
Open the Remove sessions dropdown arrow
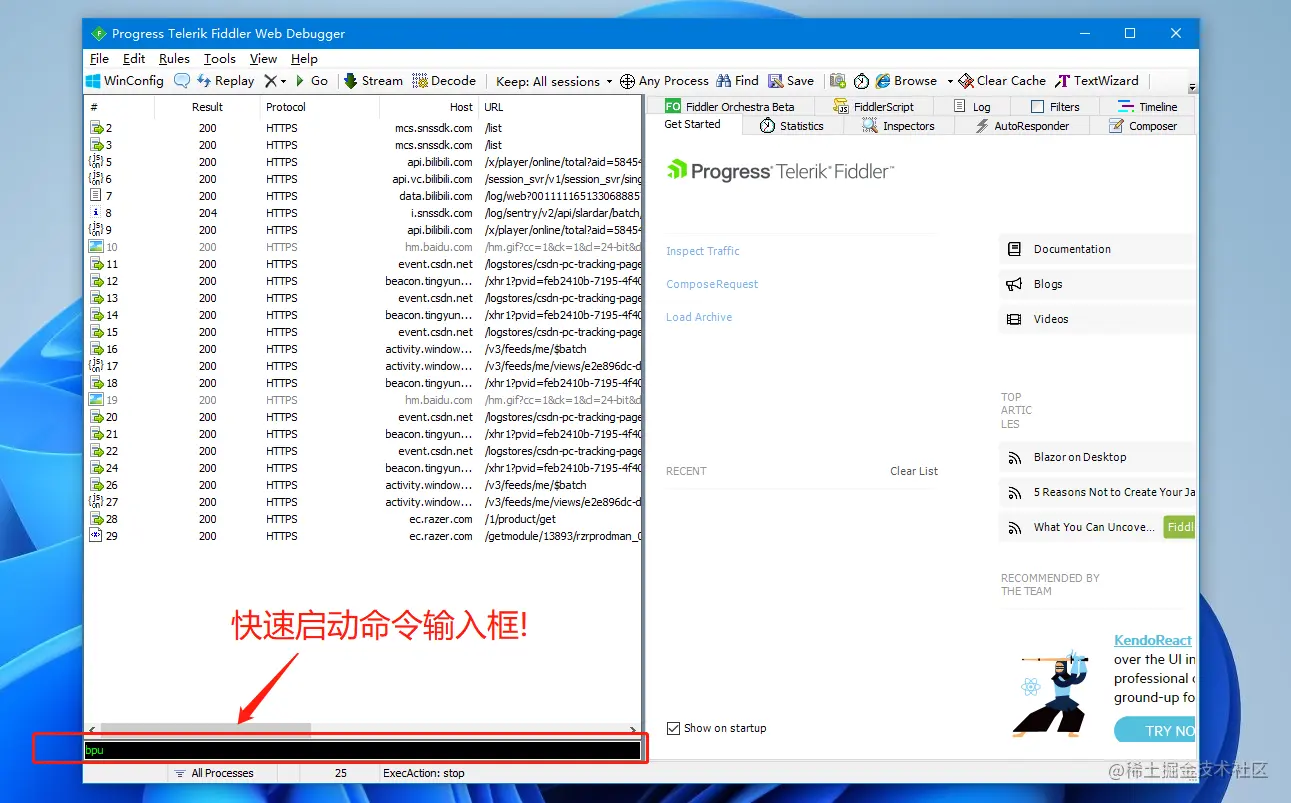[x=283, y=81]
